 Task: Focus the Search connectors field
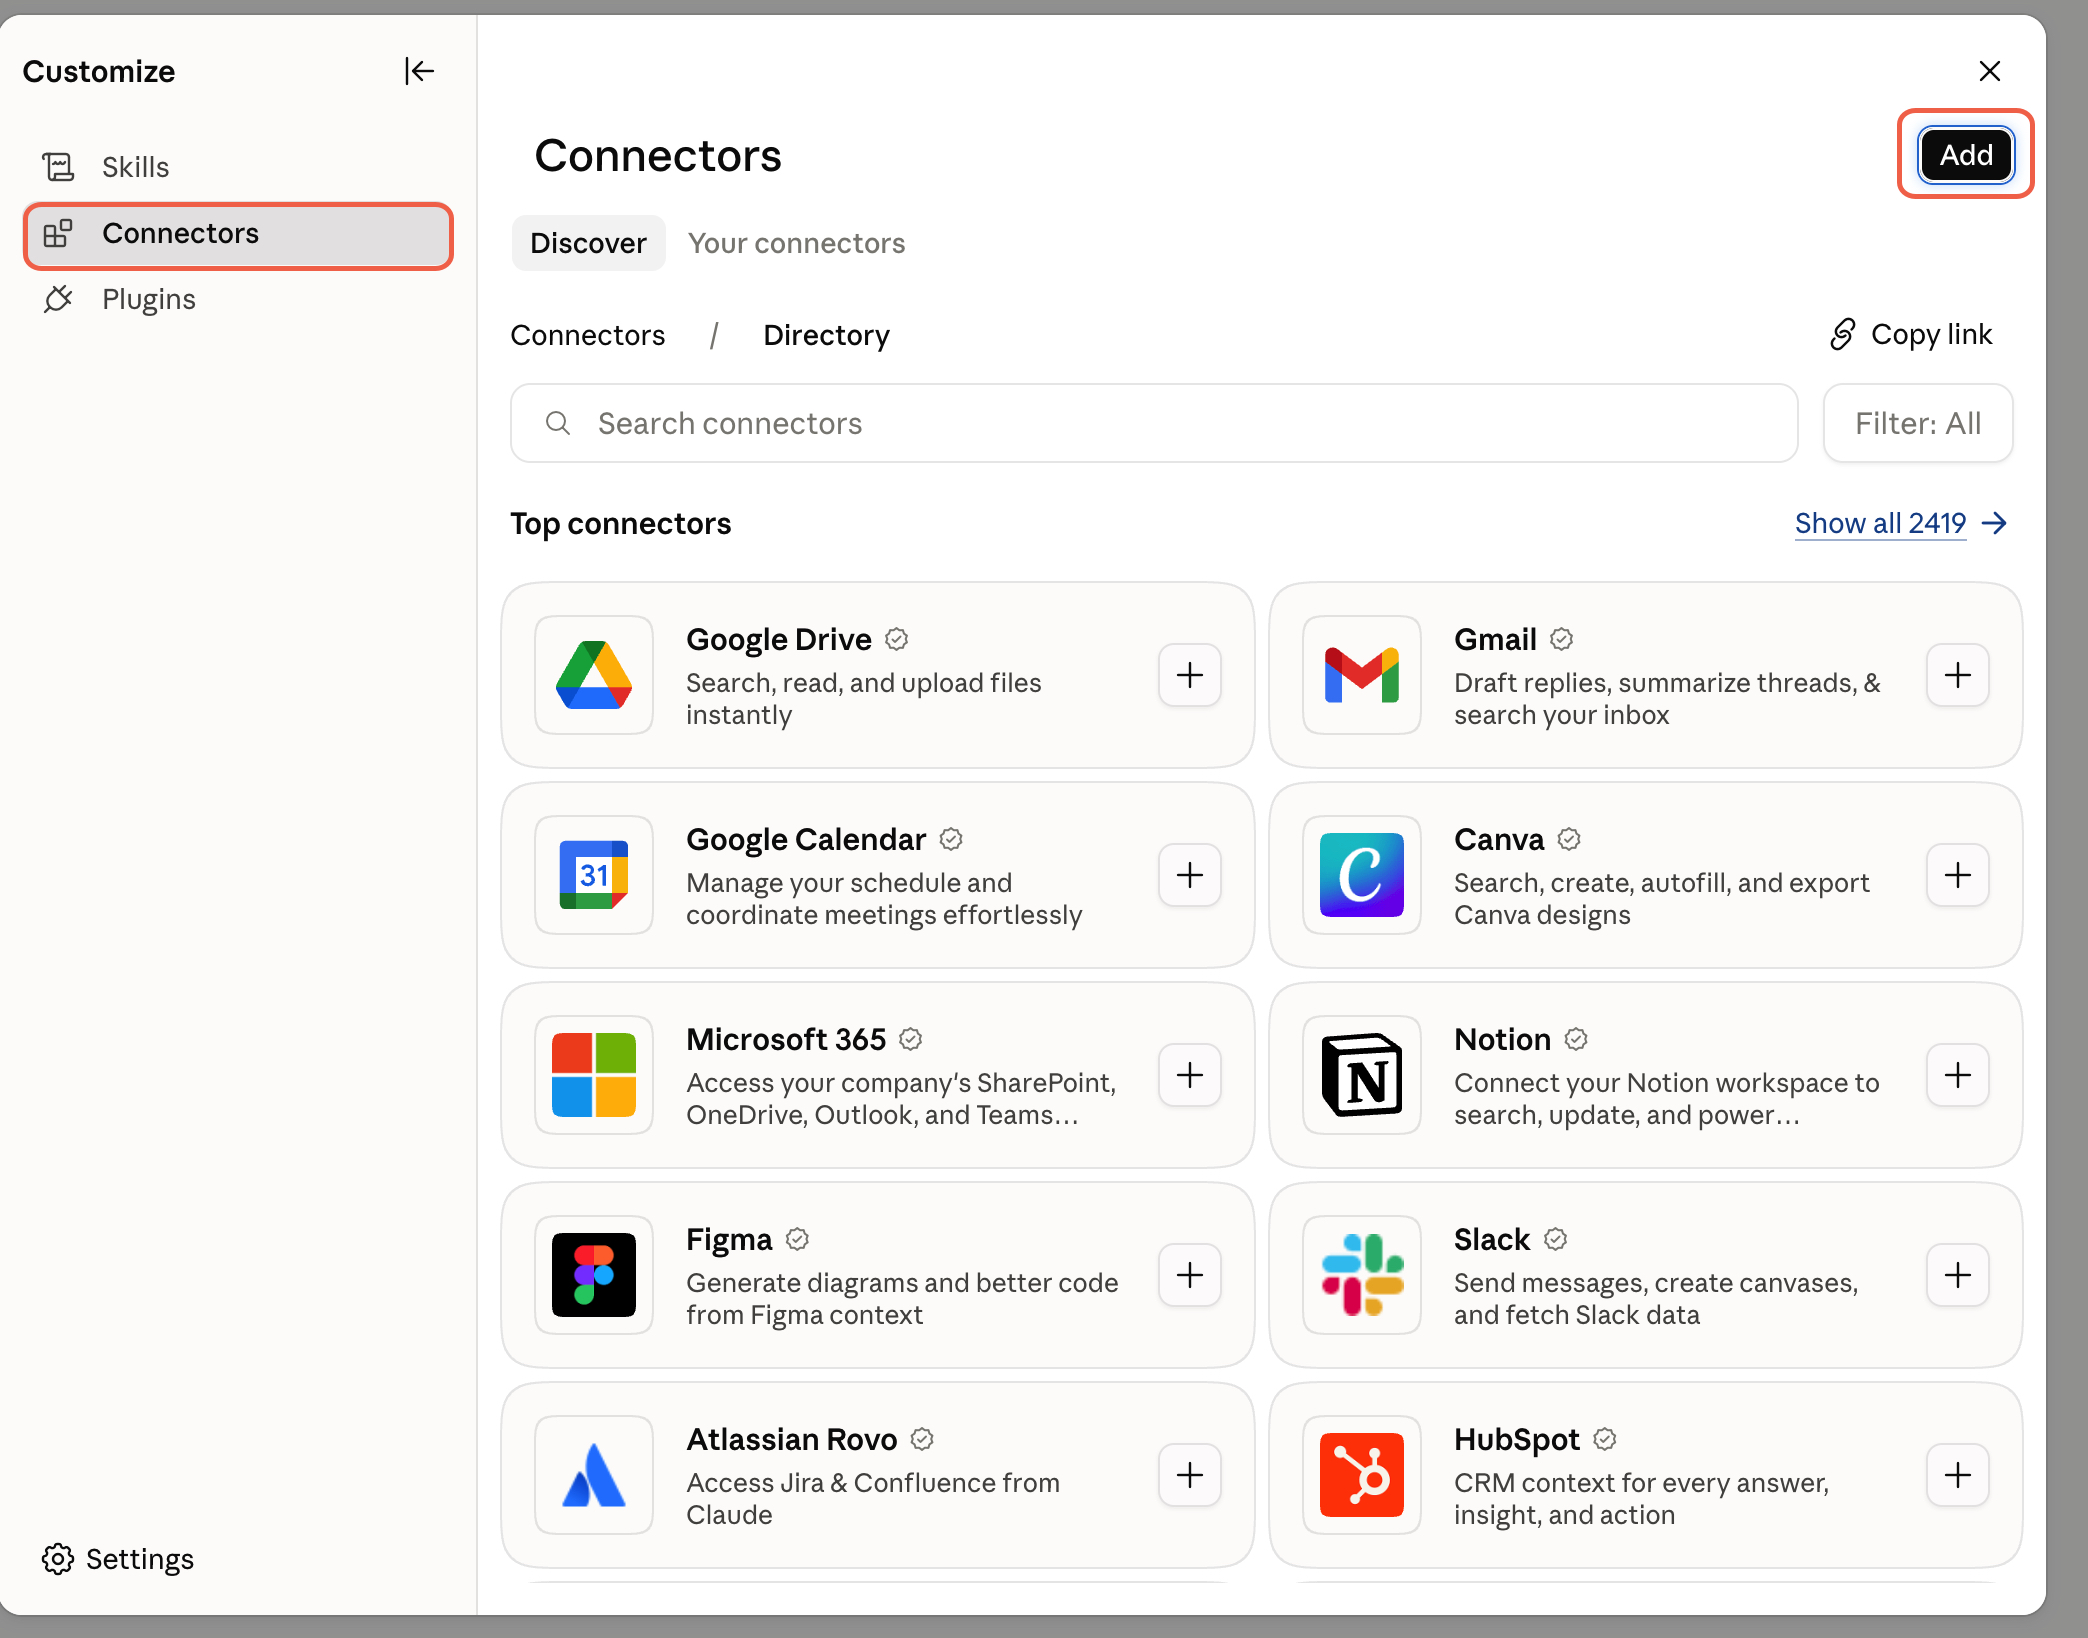[x=1154, y=423]
